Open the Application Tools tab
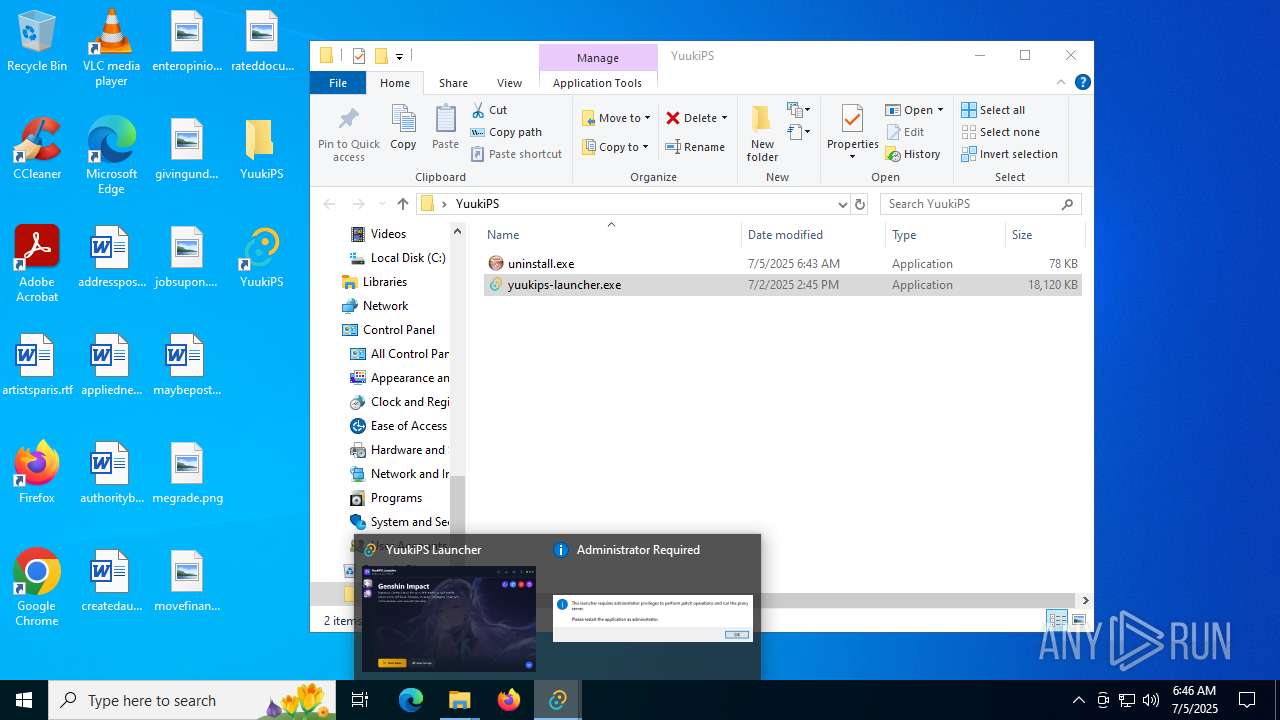1280x720 pixels. 597,83
